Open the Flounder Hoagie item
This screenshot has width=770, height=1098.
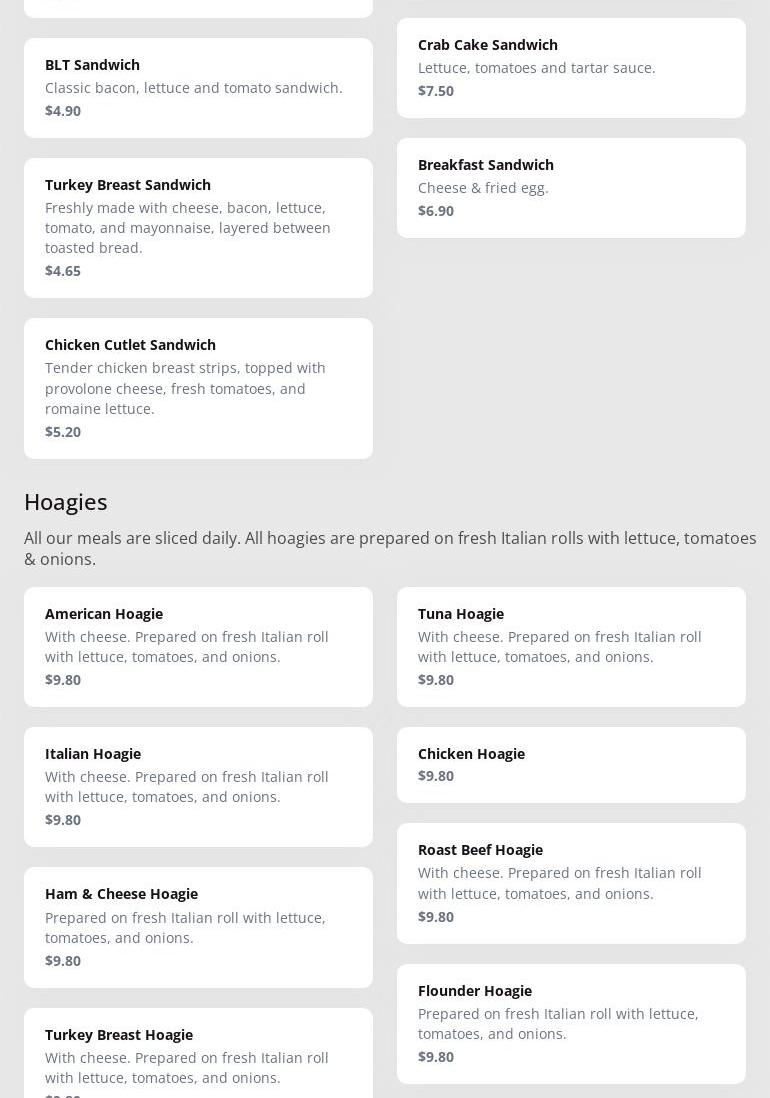coord(571,1023)
